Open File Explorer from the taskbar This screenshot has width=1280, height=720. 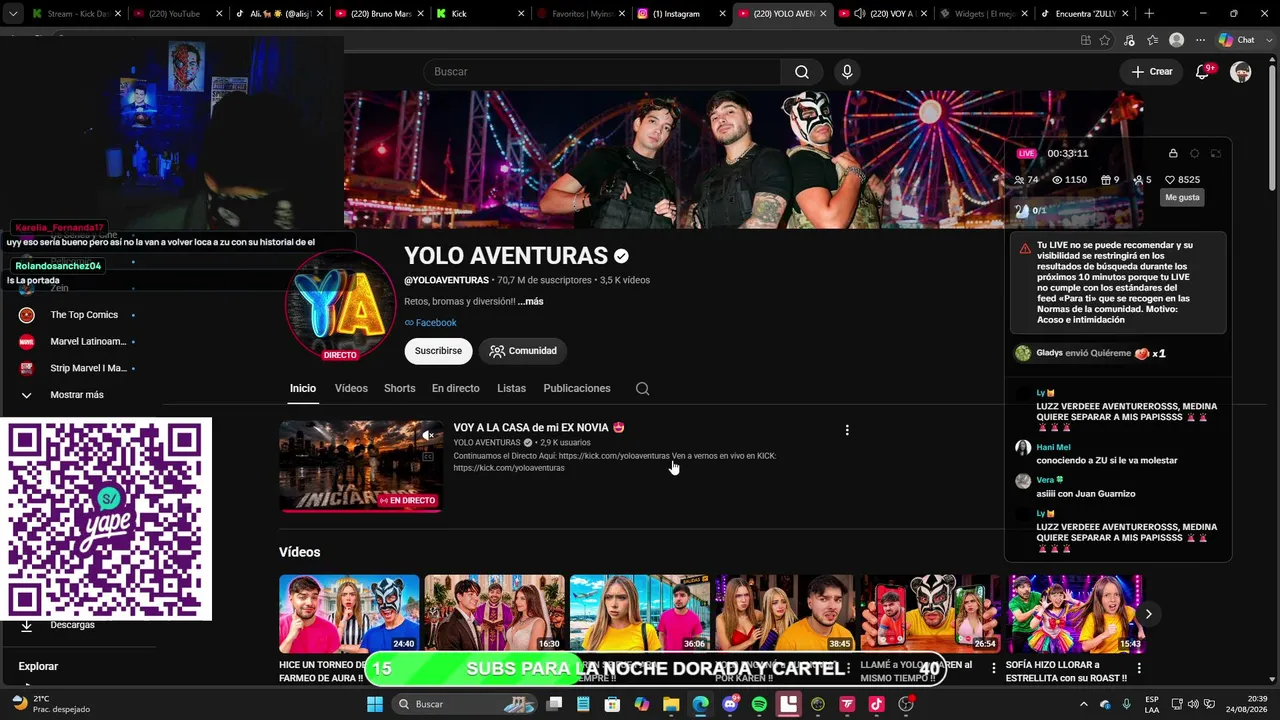tap(671, 704)
